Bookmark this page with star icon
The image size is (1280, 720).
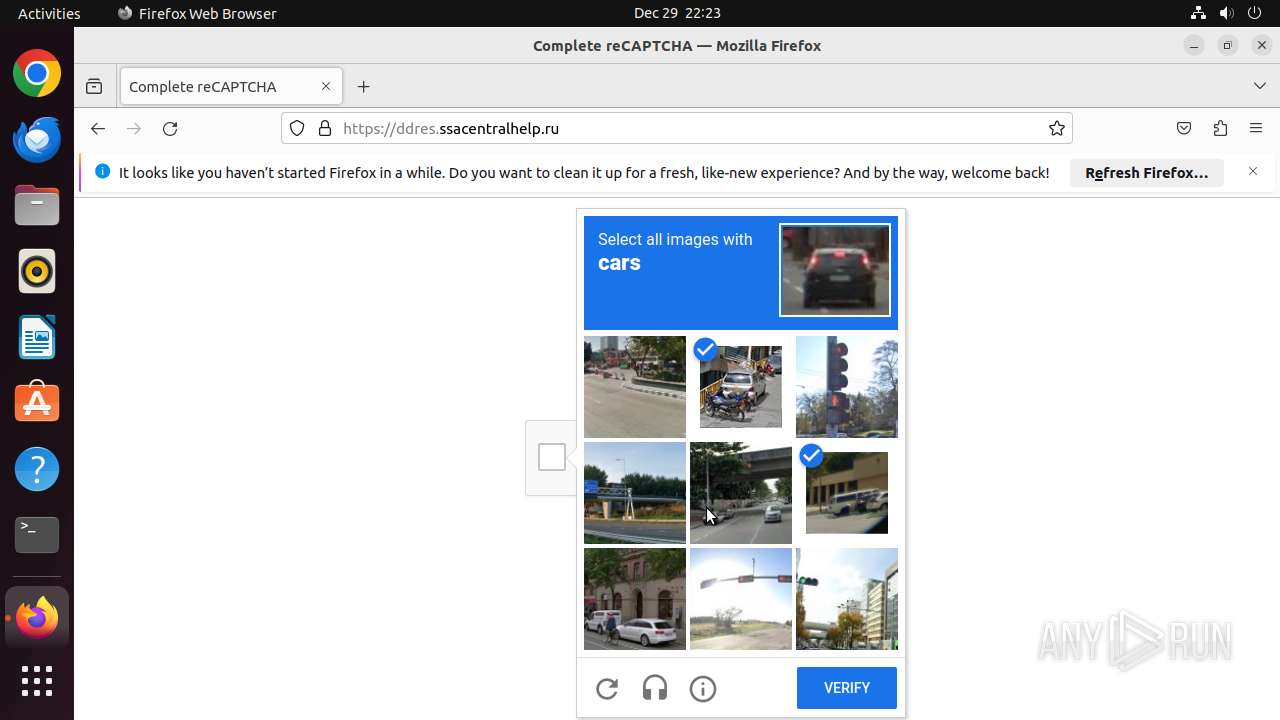pyautogui.click(x=1056, y=128)
